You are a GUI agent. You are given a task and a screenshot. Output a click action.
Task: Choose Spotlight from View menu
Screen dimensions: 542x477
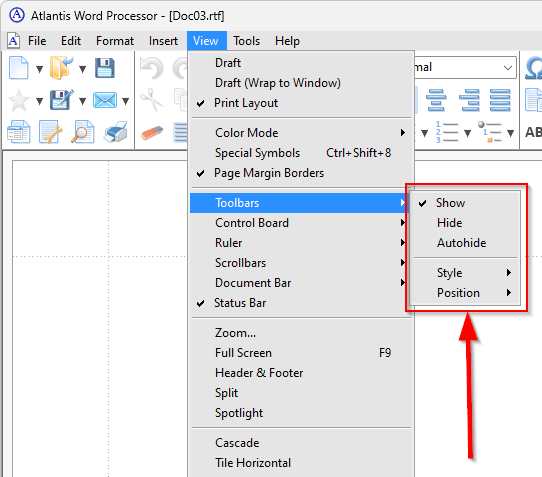pos(301,413)
